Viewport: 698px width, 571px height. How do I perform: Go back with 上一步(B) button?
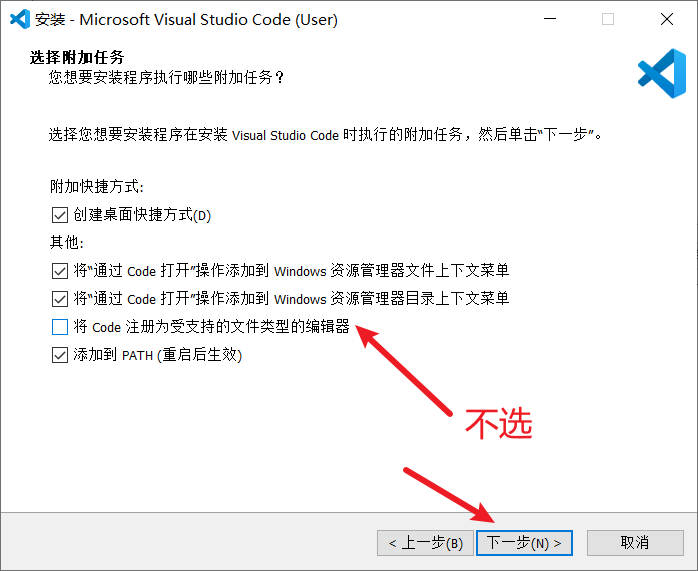(x=425, y=543)
